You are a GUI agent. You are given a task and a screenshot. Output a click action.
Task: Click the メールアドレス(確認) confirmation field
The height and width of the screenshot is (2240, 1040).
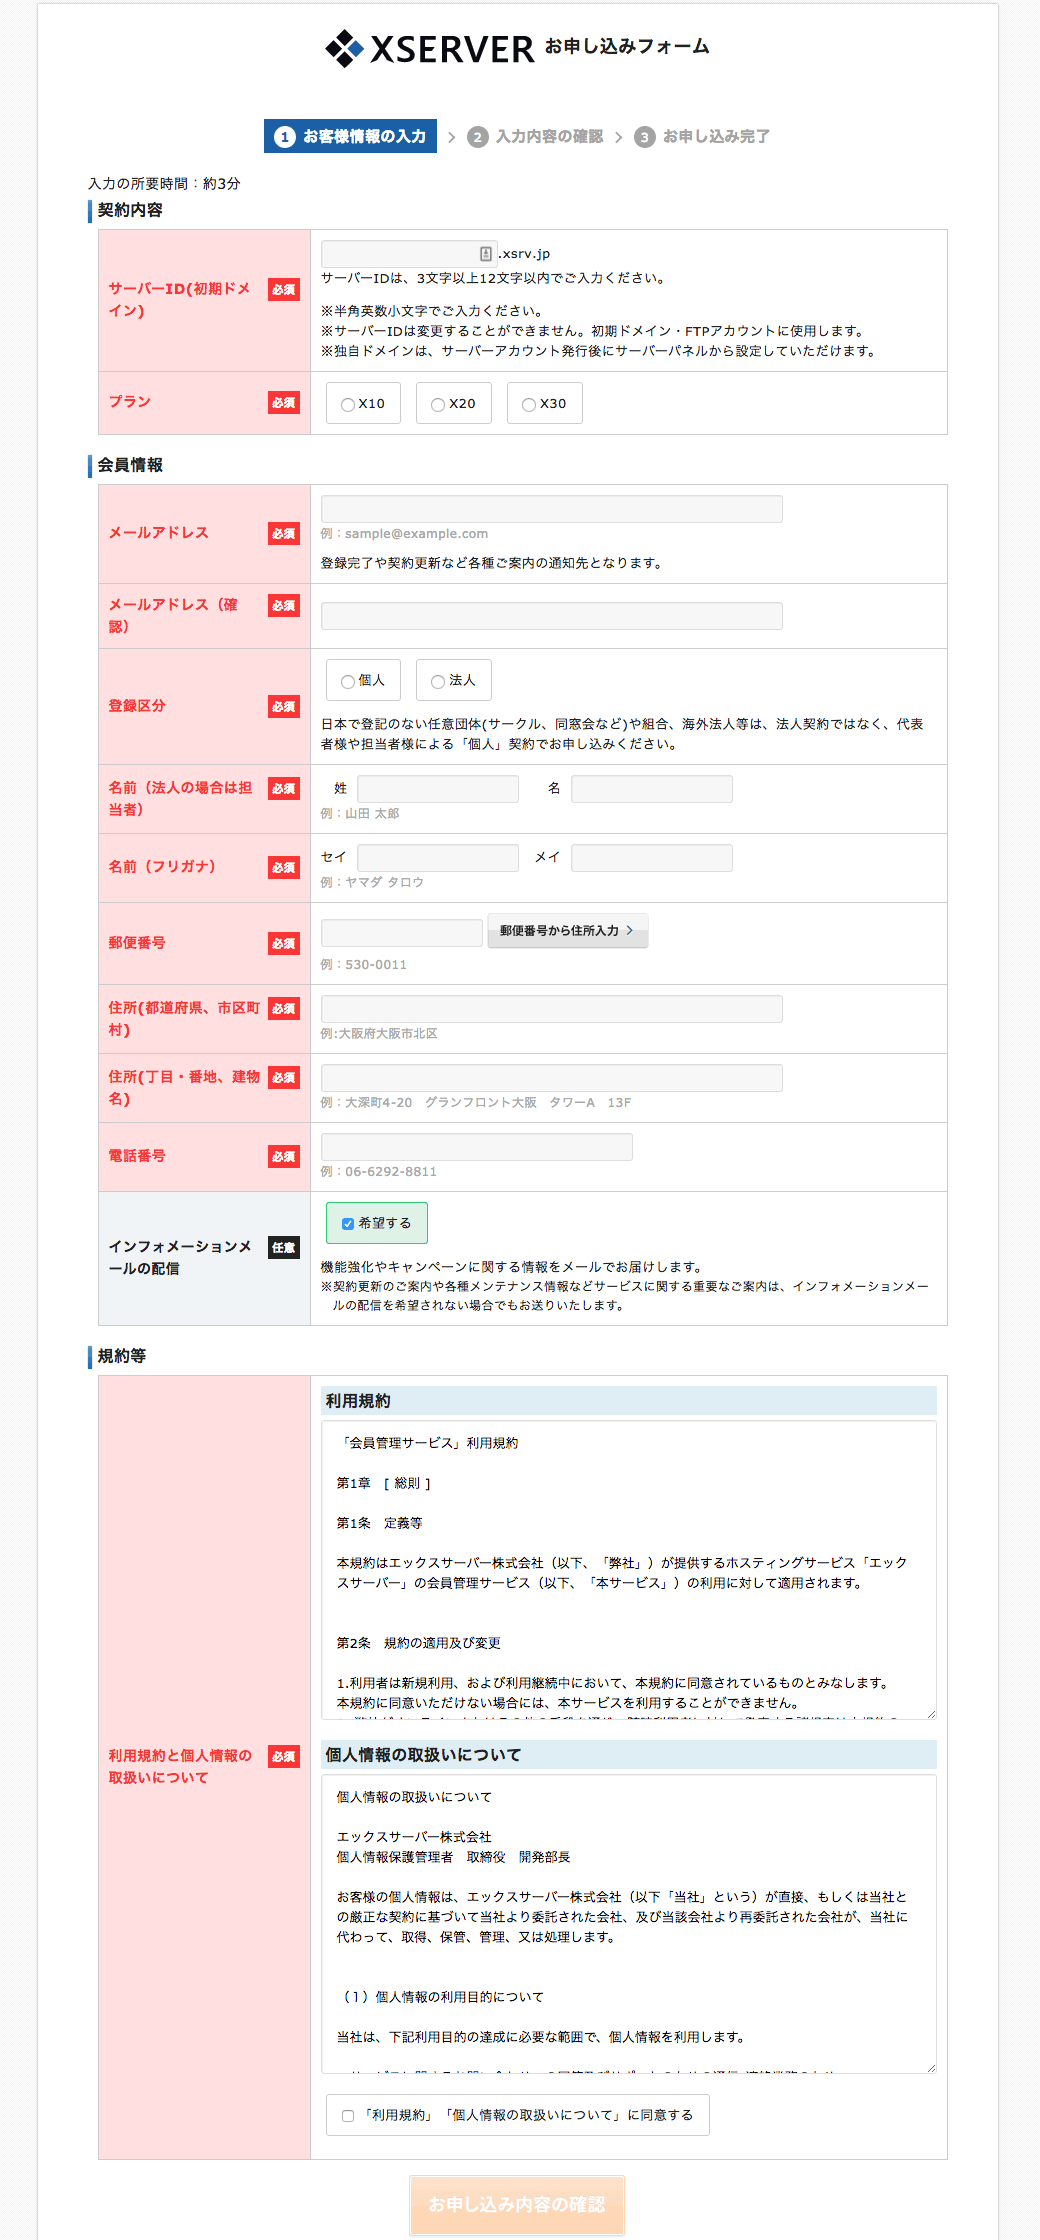[x=551, y=616]
